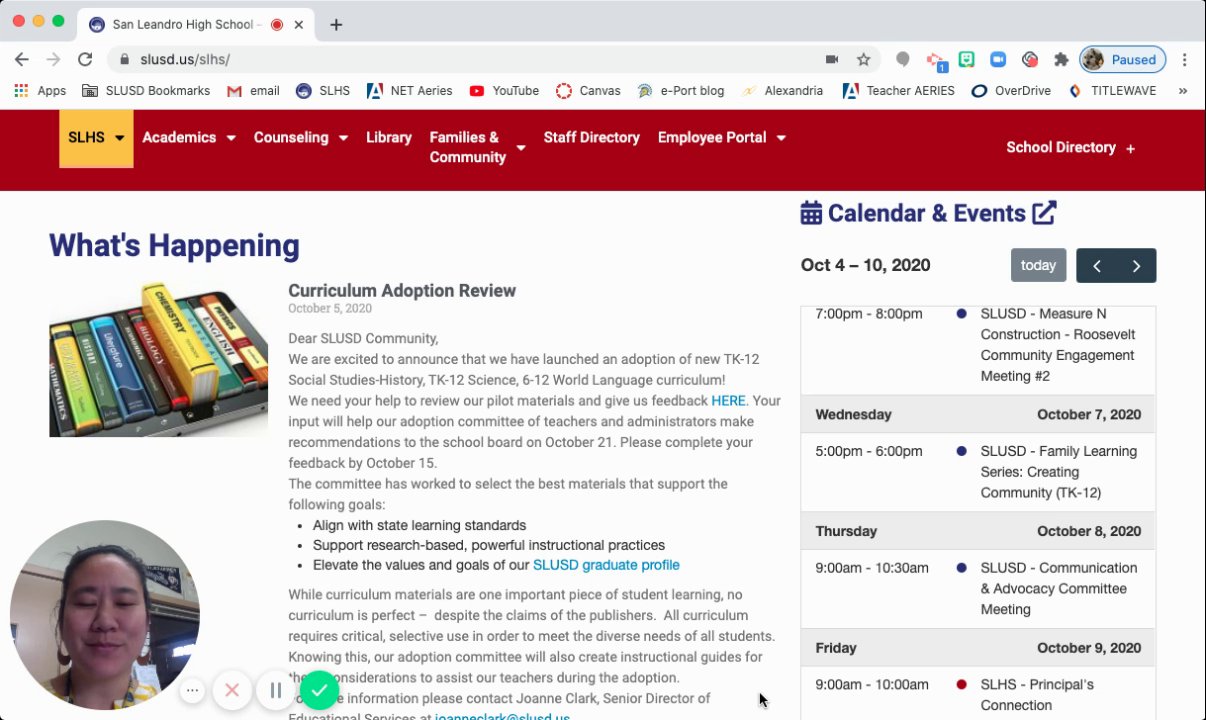1206x720 pixels.
Task: Open the red recording swirl extension
Action: [x=1029, y=60]
